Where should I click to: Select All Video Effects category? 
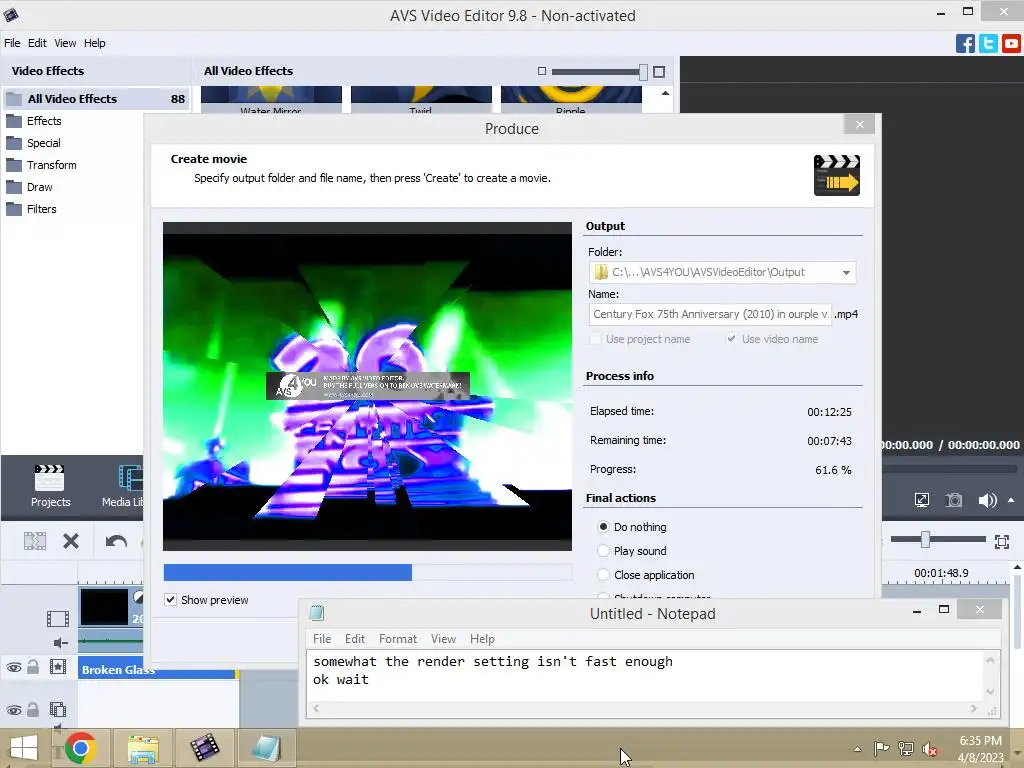[x=96, y=99]
